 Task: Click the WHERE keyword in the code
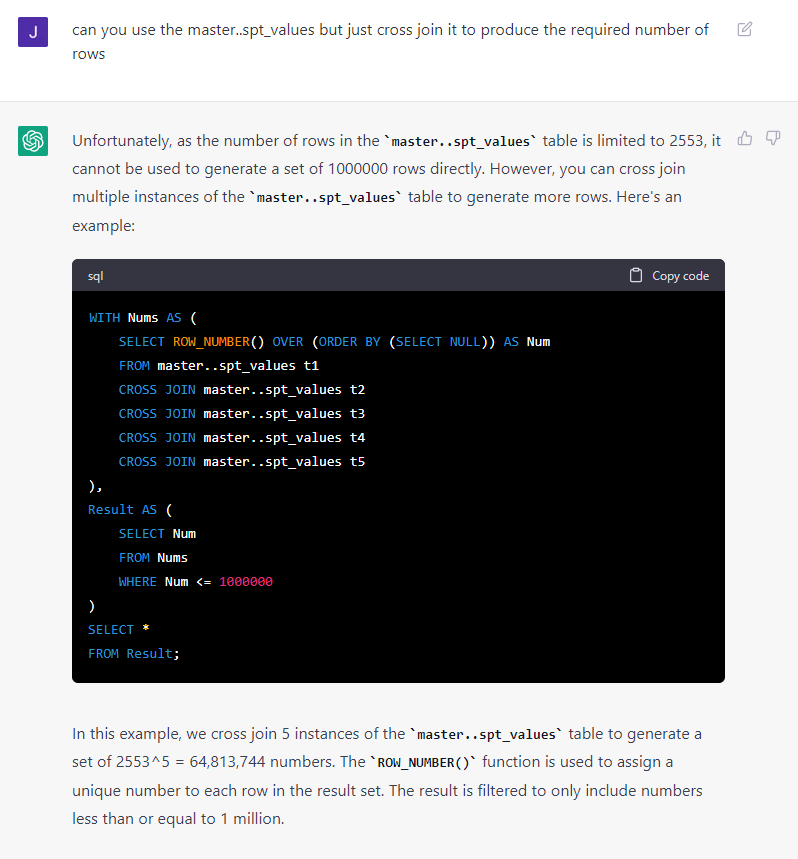[x=138, y=582]
